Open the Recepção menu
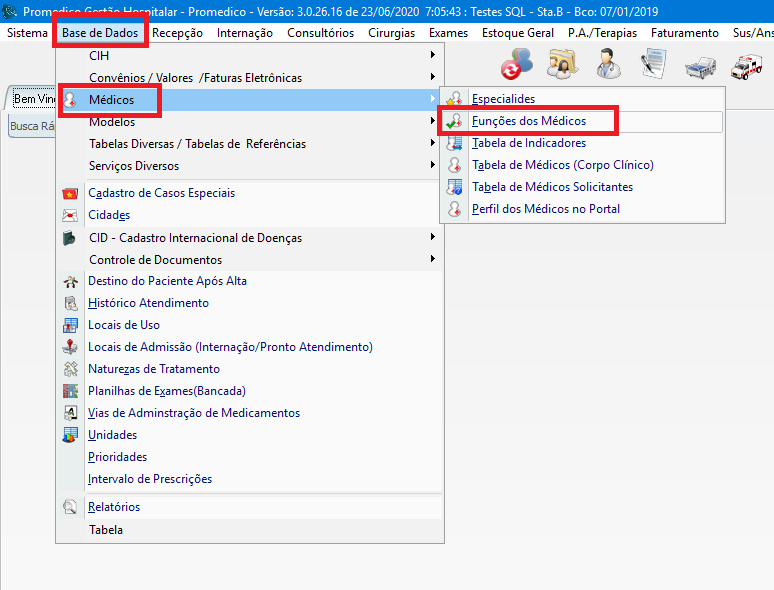 pos(177,33)
